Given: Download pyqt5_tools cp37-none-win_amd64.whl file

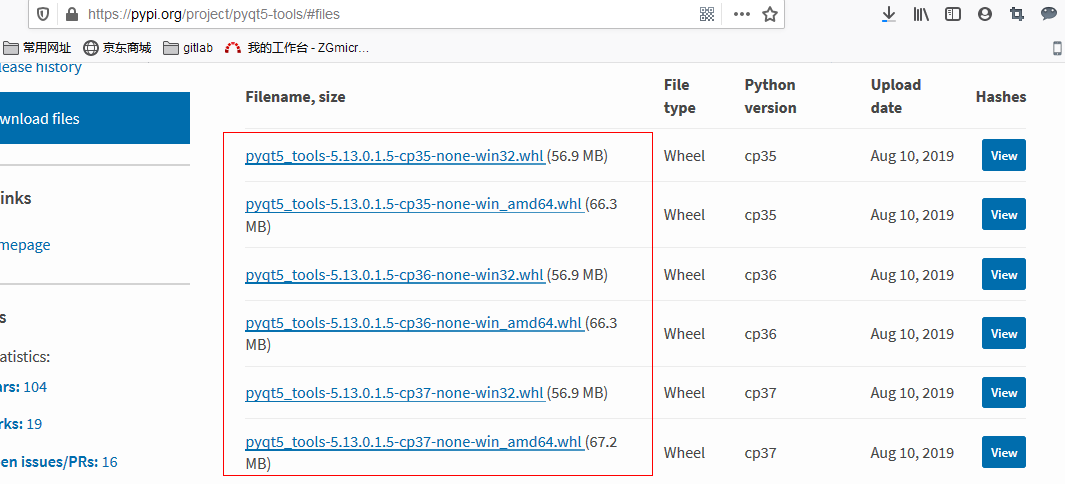Looking at the screenshot, I should 414,441.
